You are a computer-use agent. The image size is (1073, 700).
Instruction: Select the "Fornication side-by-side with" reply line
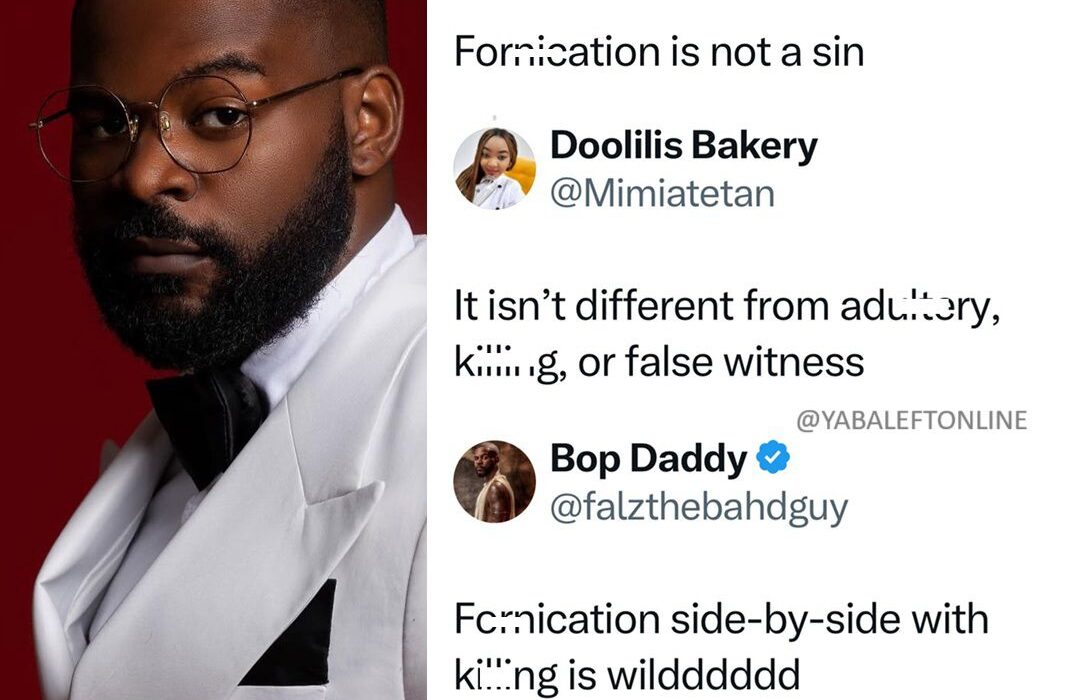click(x=721, y=619)
